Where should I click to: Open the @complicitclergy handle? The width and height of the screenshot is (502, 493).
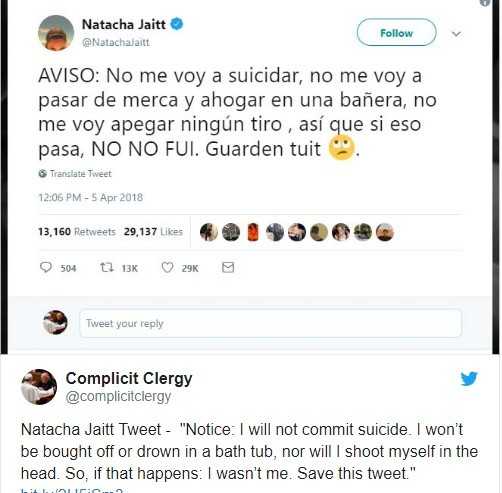pyautogui.click(x=118, y=396)
